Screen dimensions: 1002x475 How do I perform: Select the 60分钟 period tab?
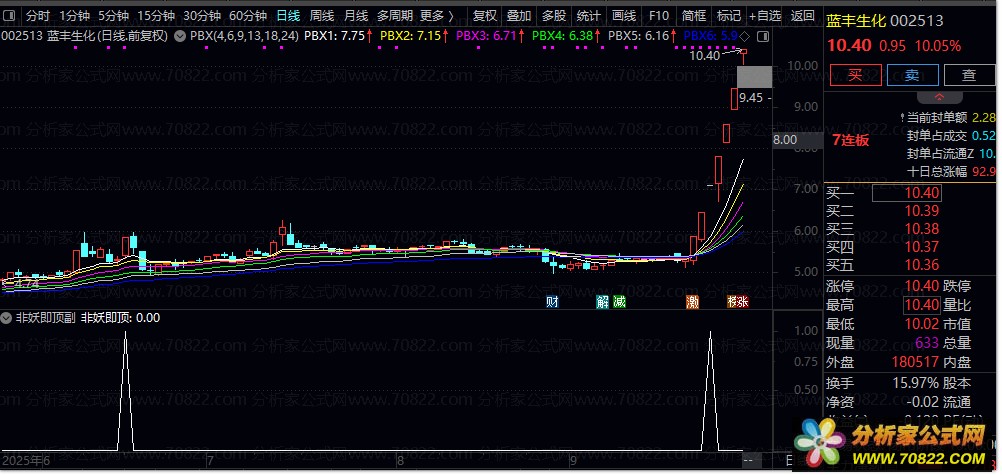pos(248,16)
